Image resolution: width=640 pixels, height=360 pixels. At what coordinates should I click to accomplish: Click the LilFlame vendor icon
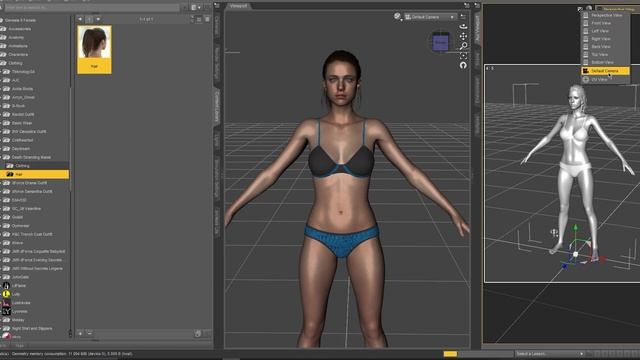tap(6, 286)
